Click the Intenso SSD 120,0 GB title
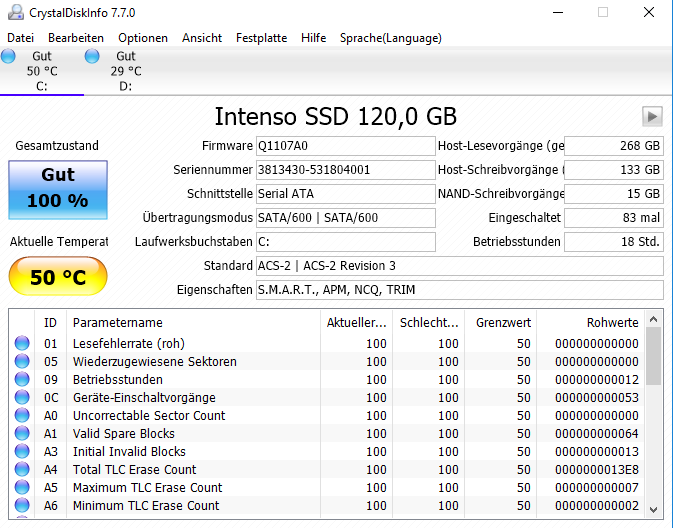Screen dimensions: 673x528 click(336, 116)
